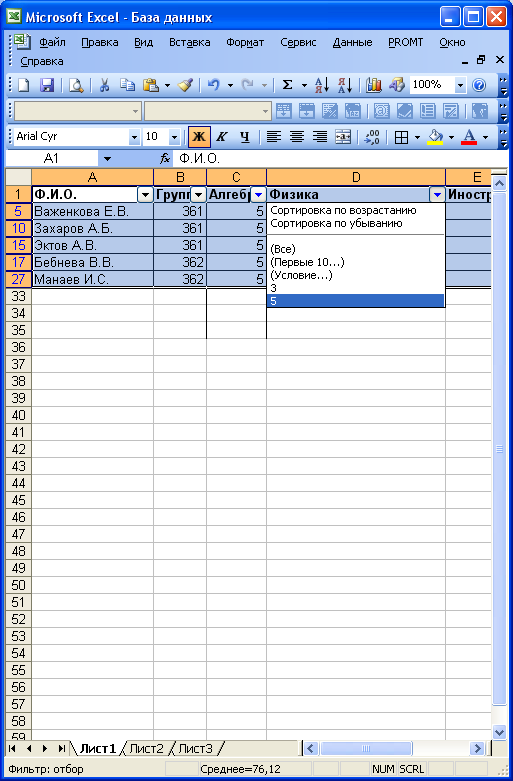
Task: Launch the chart wizard icon
Action: coord(374,86)
